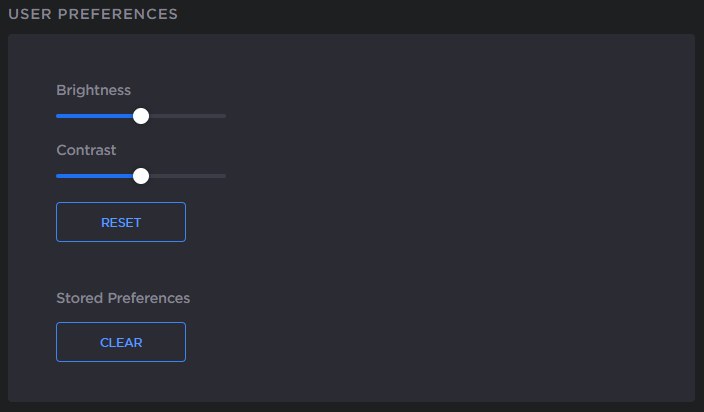
Task: Click the USER PREFERENCES section heading
Action: tap(93, 14)
